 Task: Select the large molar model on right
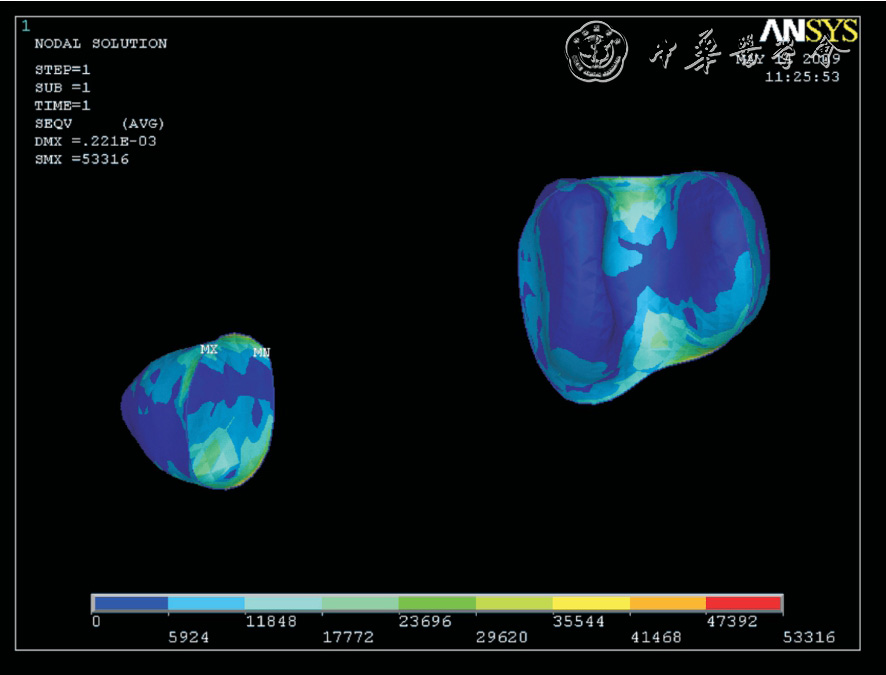click(642, 286)
